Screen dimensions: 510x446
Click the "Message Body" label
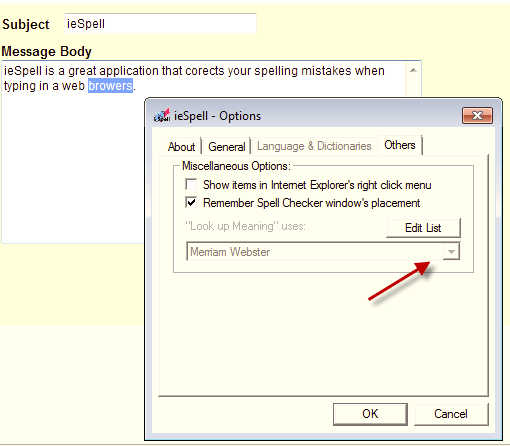(47, 52)
